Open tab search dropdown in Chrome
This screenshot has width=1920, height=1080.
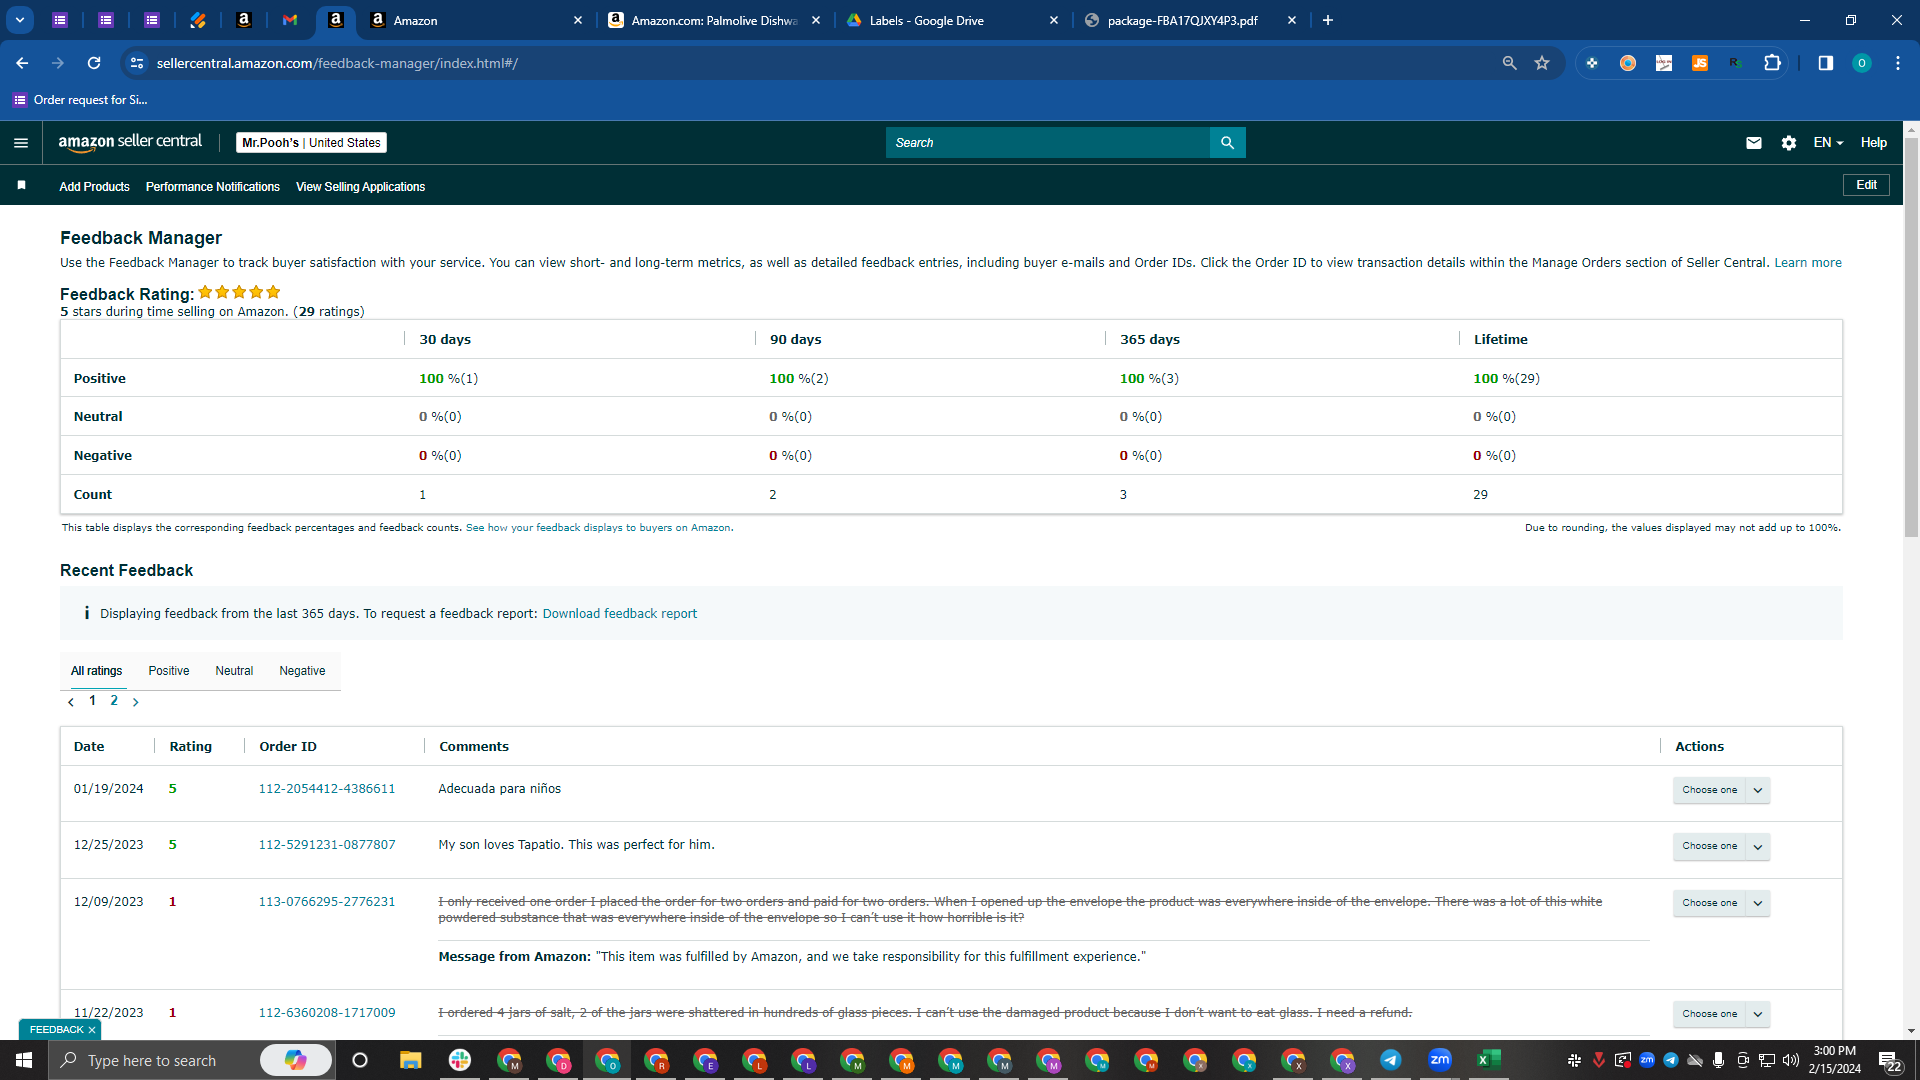point(20,20)
